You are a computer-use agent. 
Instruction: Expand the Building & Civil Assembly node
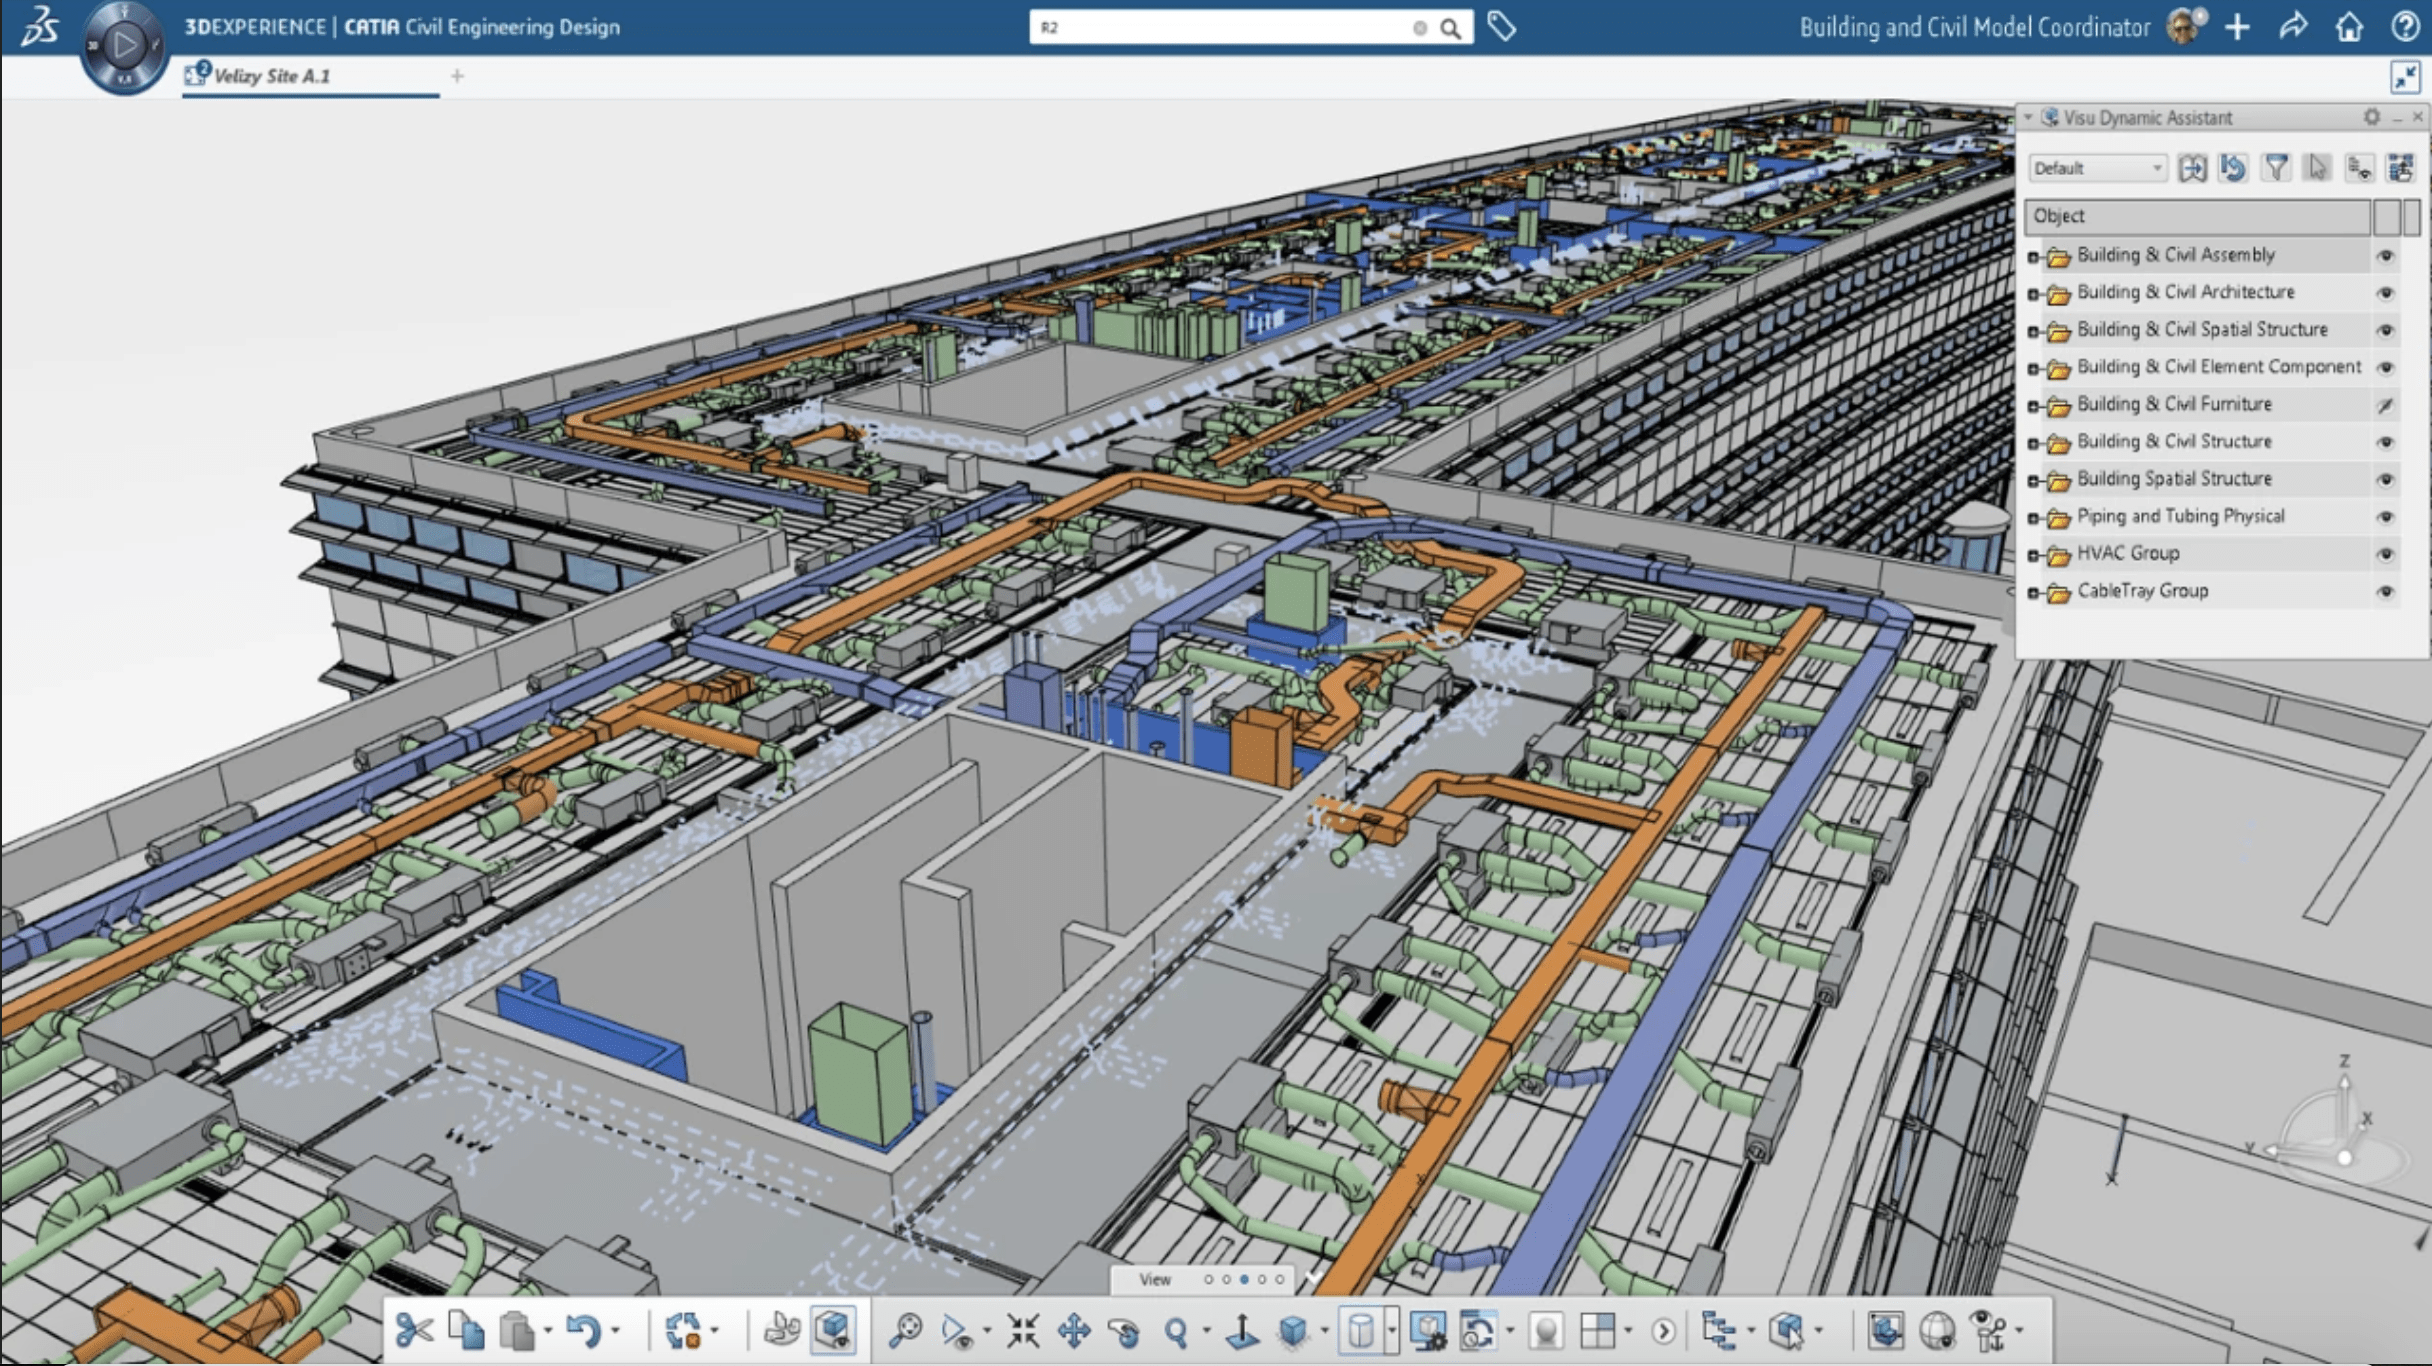pyautogui.click(x=2033, y=257)
